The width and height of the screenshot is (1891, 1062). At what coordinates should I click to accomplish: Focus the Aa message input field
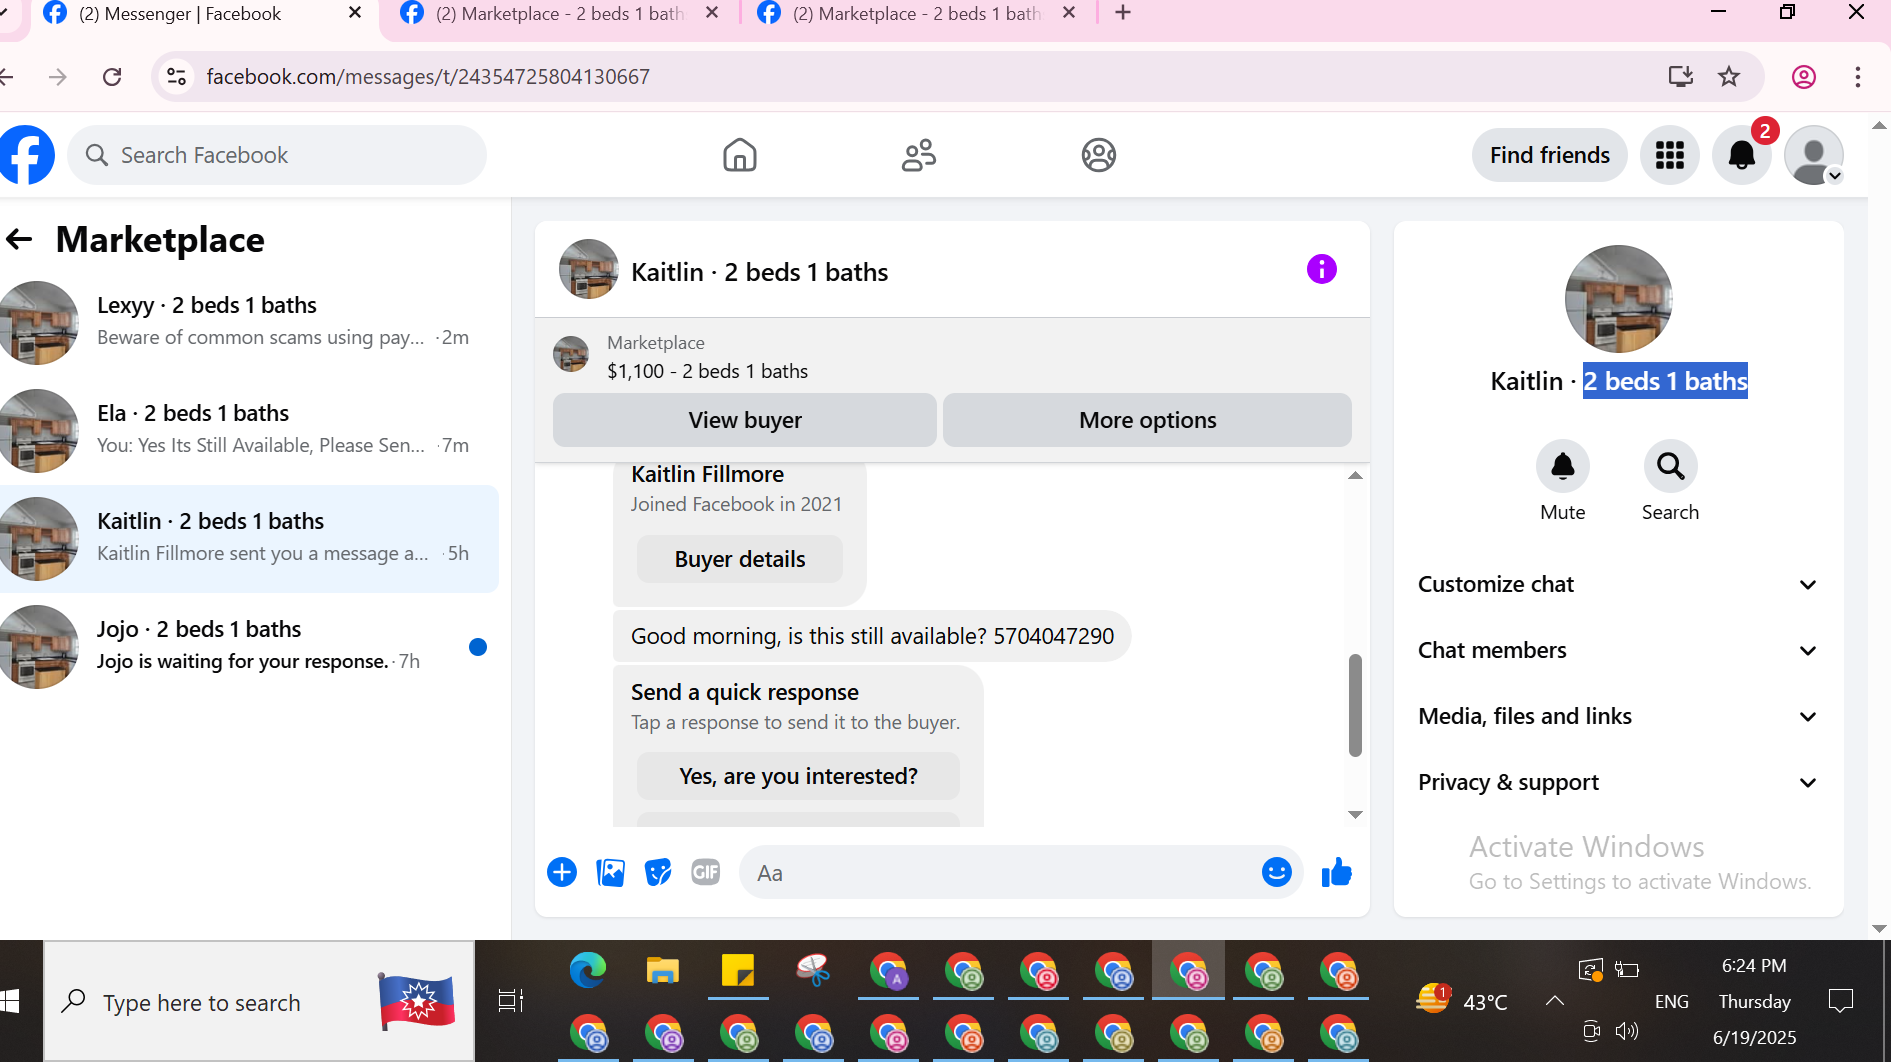[1000, 873]
